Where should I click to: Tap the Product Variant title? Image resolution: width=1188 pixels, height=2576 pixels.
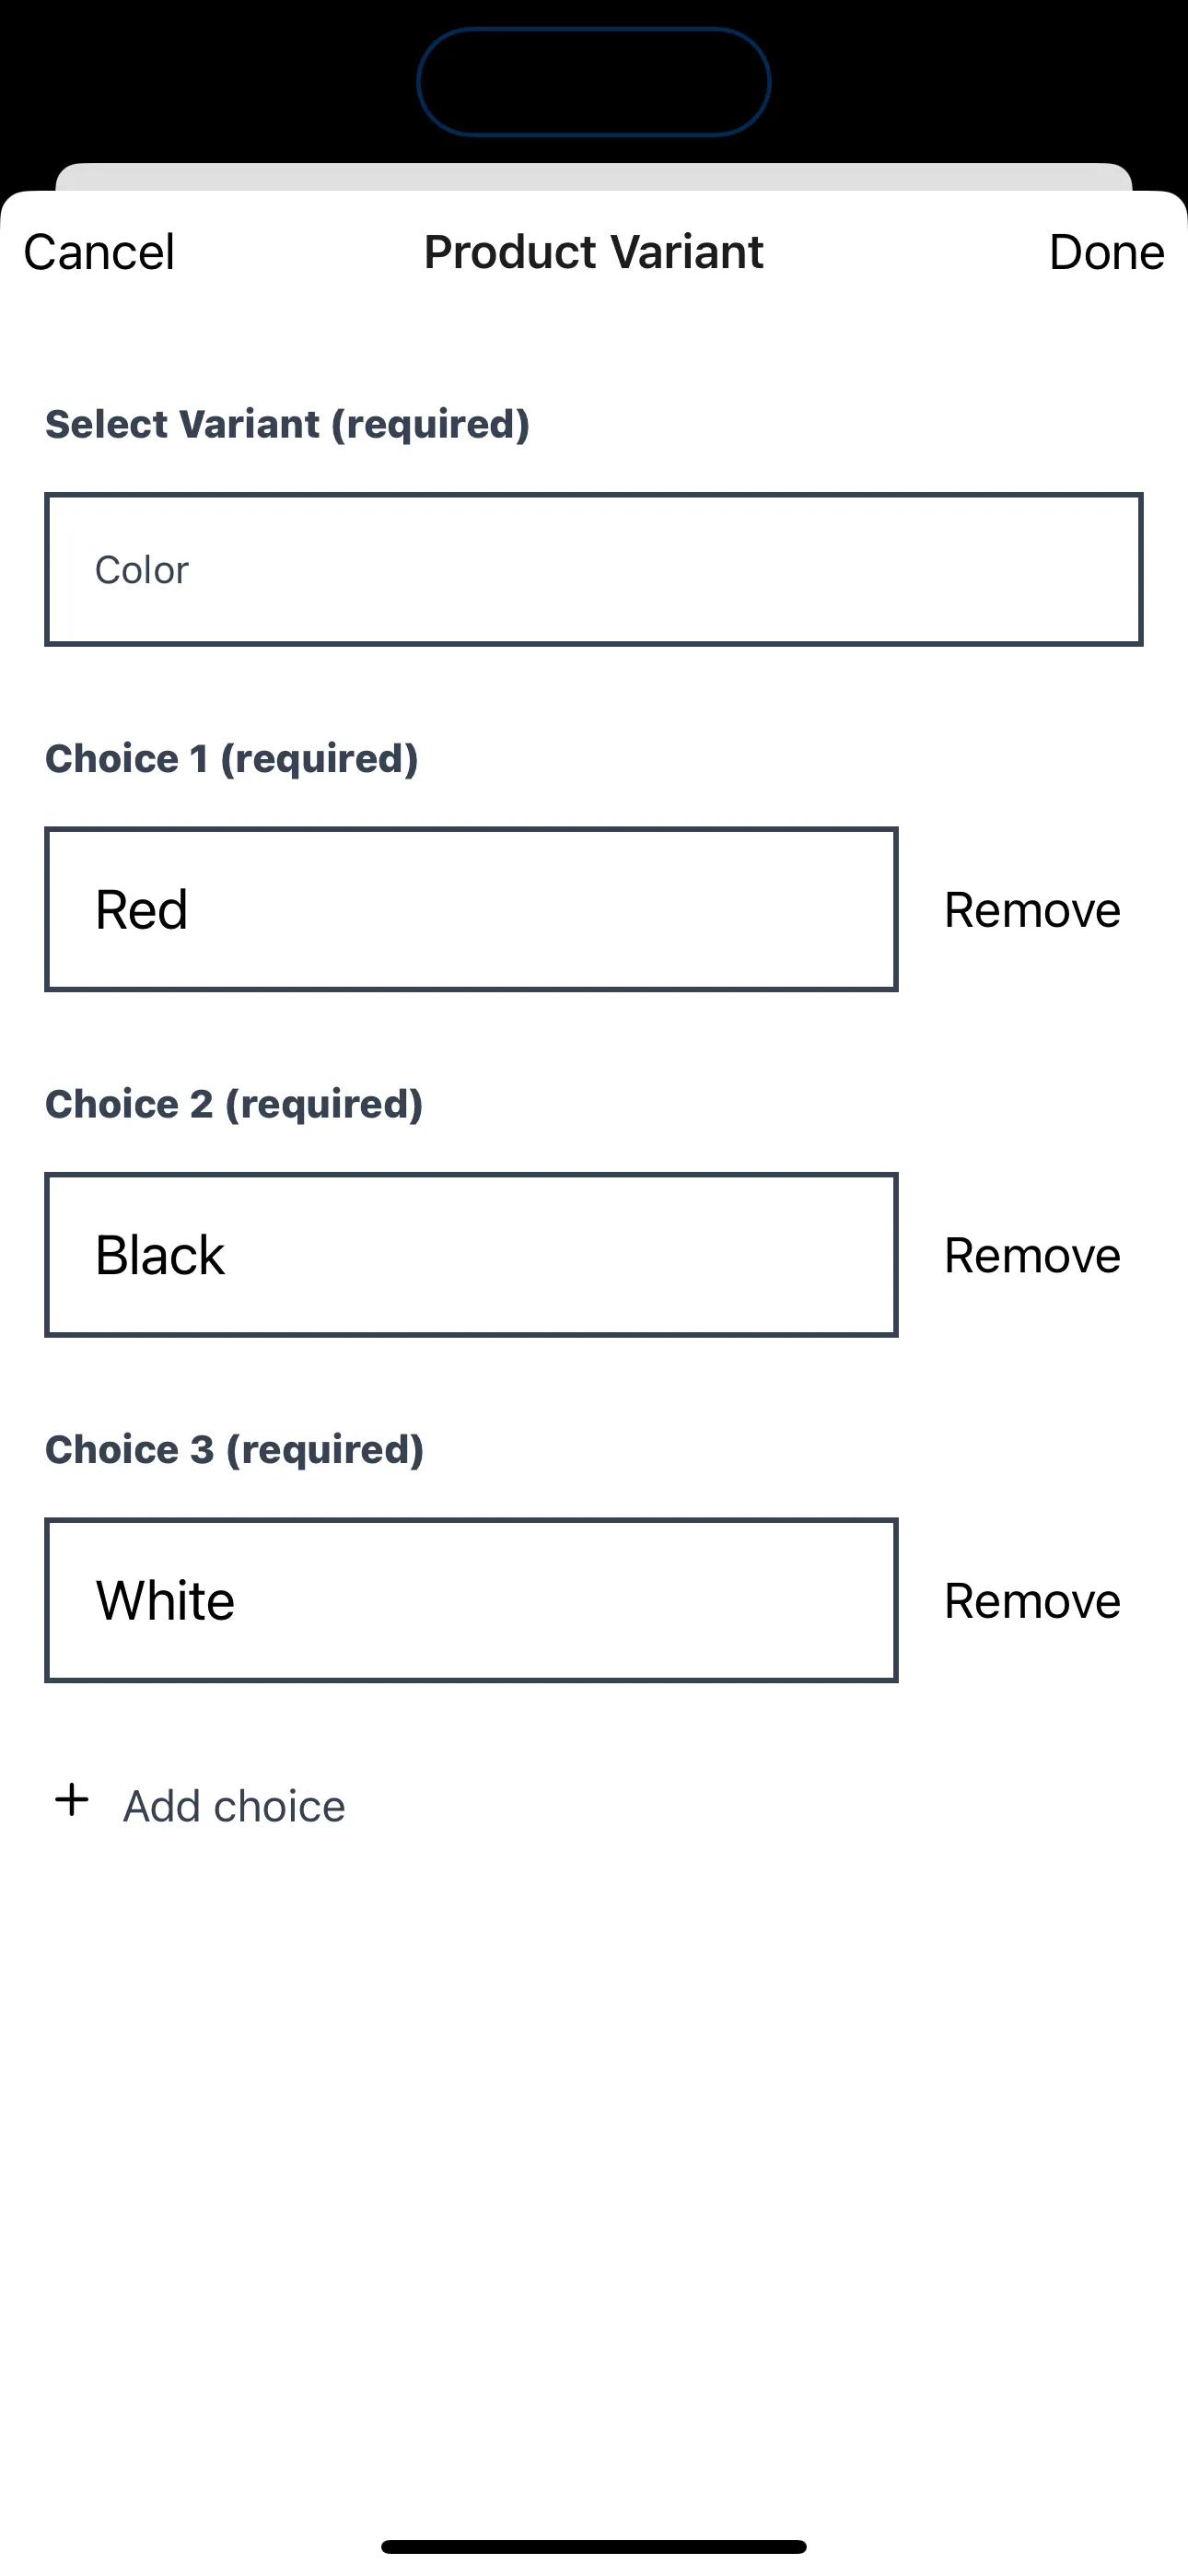[x=592, y=251]
